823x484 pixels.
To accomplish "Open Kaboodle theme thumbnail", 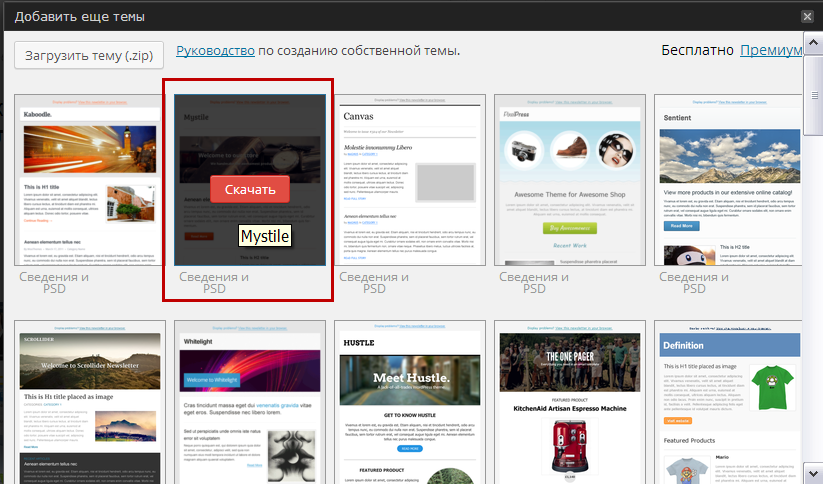I will [x=90, y=180].
